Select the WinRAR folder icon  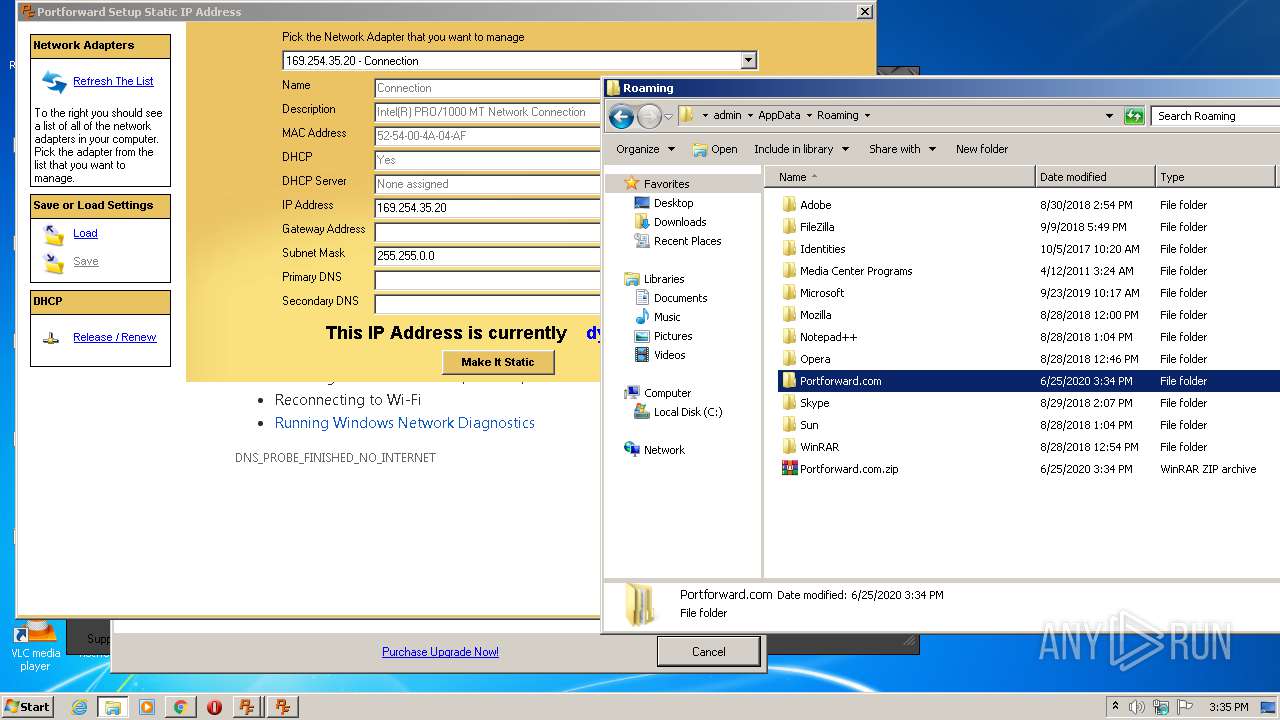click(788, 447)
